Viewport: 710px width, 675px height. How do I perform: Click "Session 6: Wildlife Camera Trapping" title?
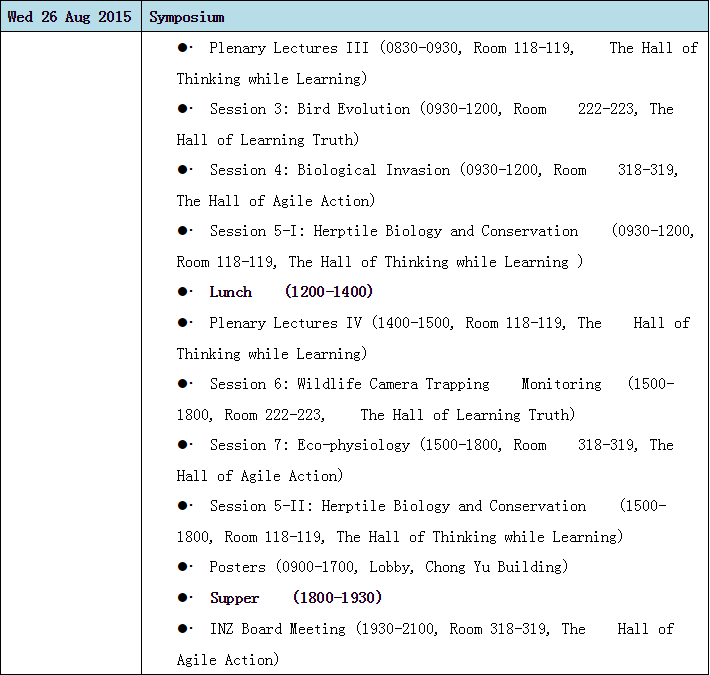(x=349, y=384)
